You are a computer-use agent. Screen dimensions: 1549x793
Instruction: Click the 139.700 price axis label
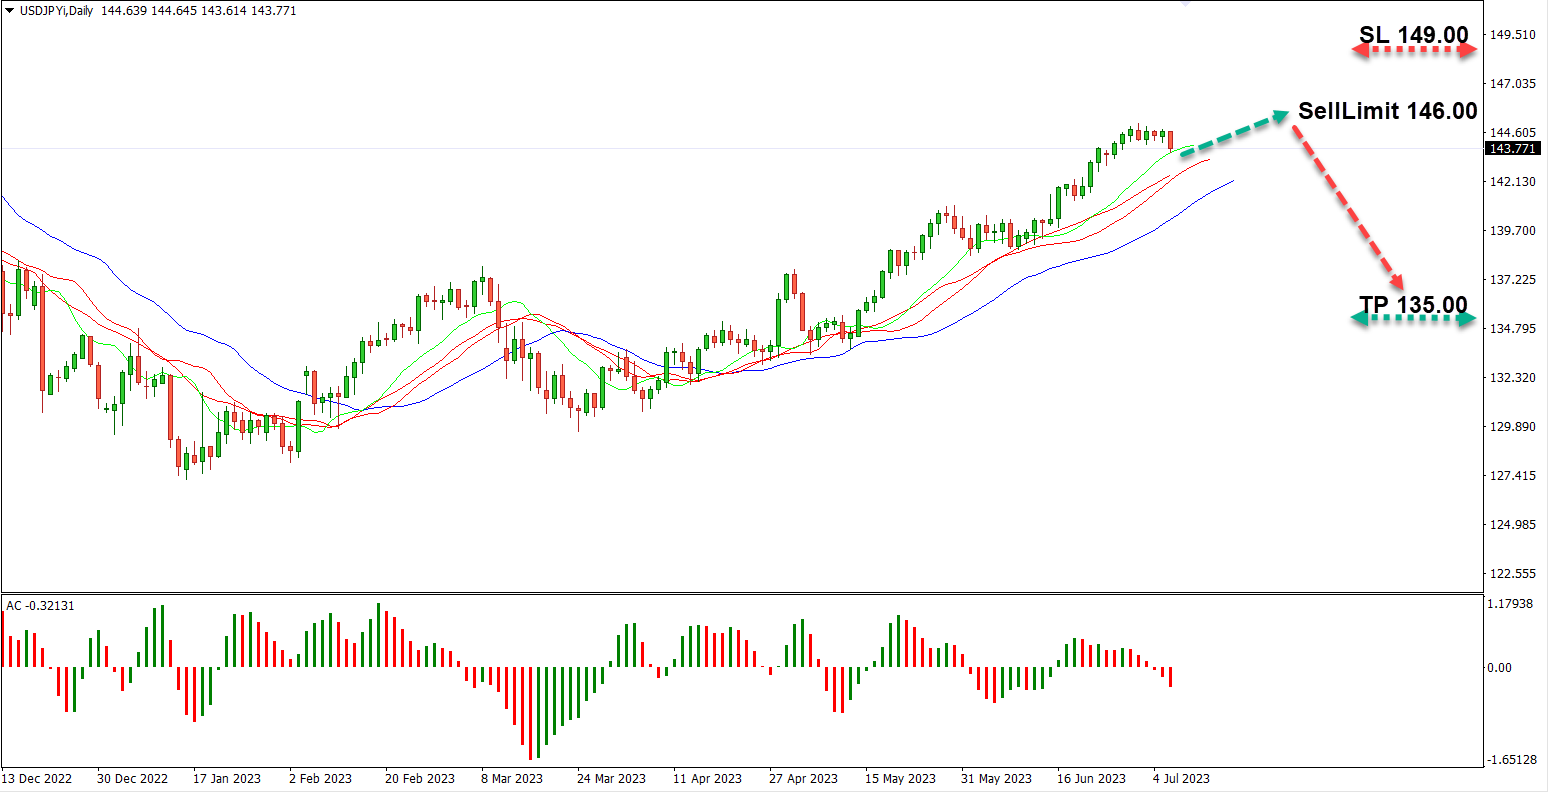point(1513,230)
